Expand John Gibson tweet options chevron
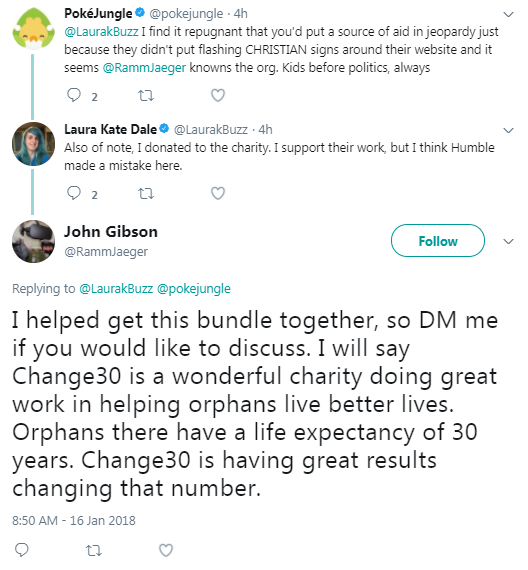 (x=508, y=241)
